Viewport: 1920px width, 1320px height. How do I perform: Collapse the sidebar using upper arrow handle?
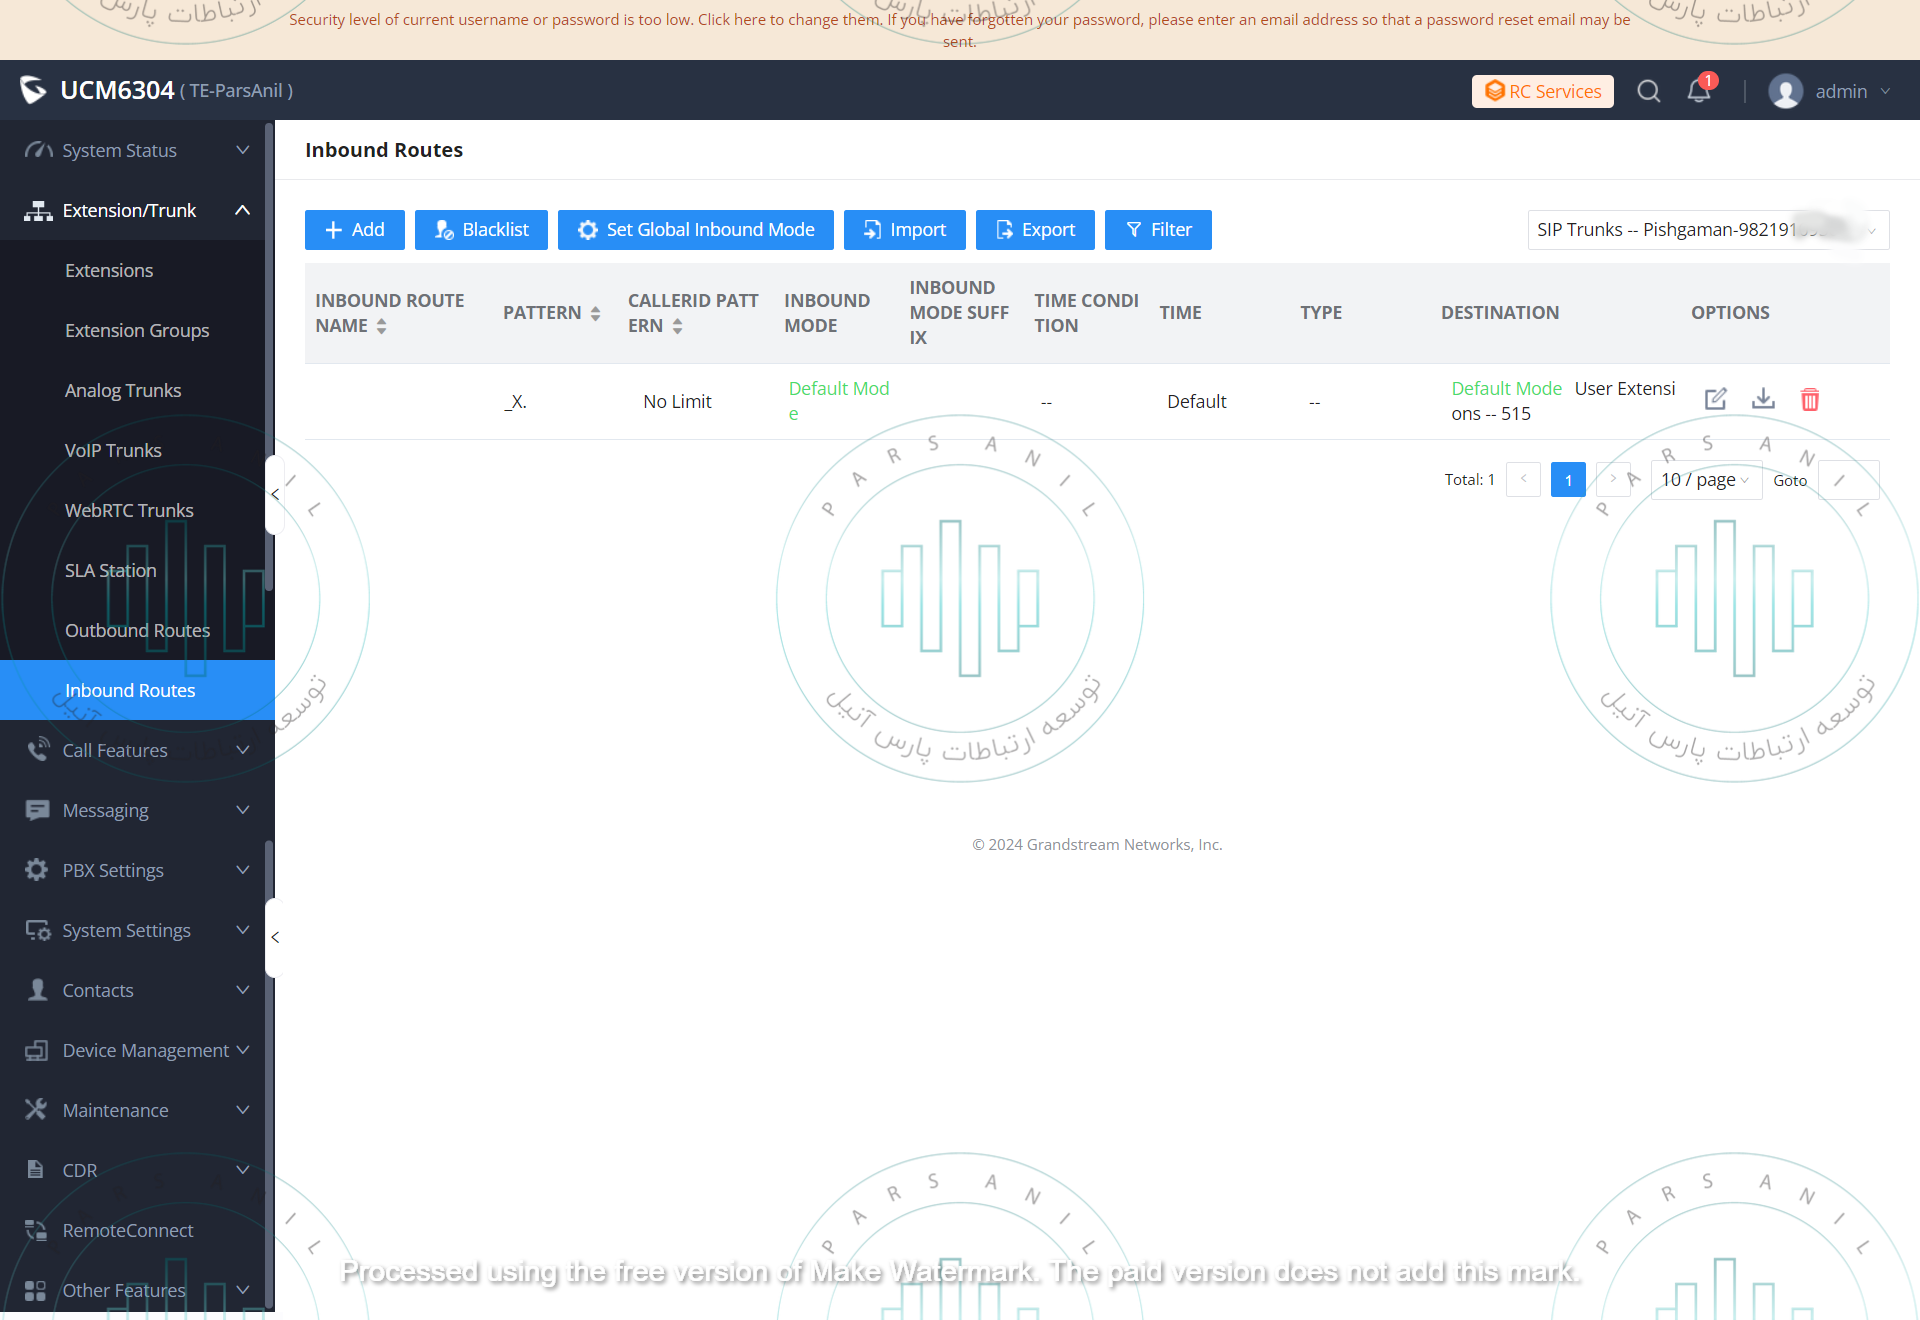click(x=275, y=494)
